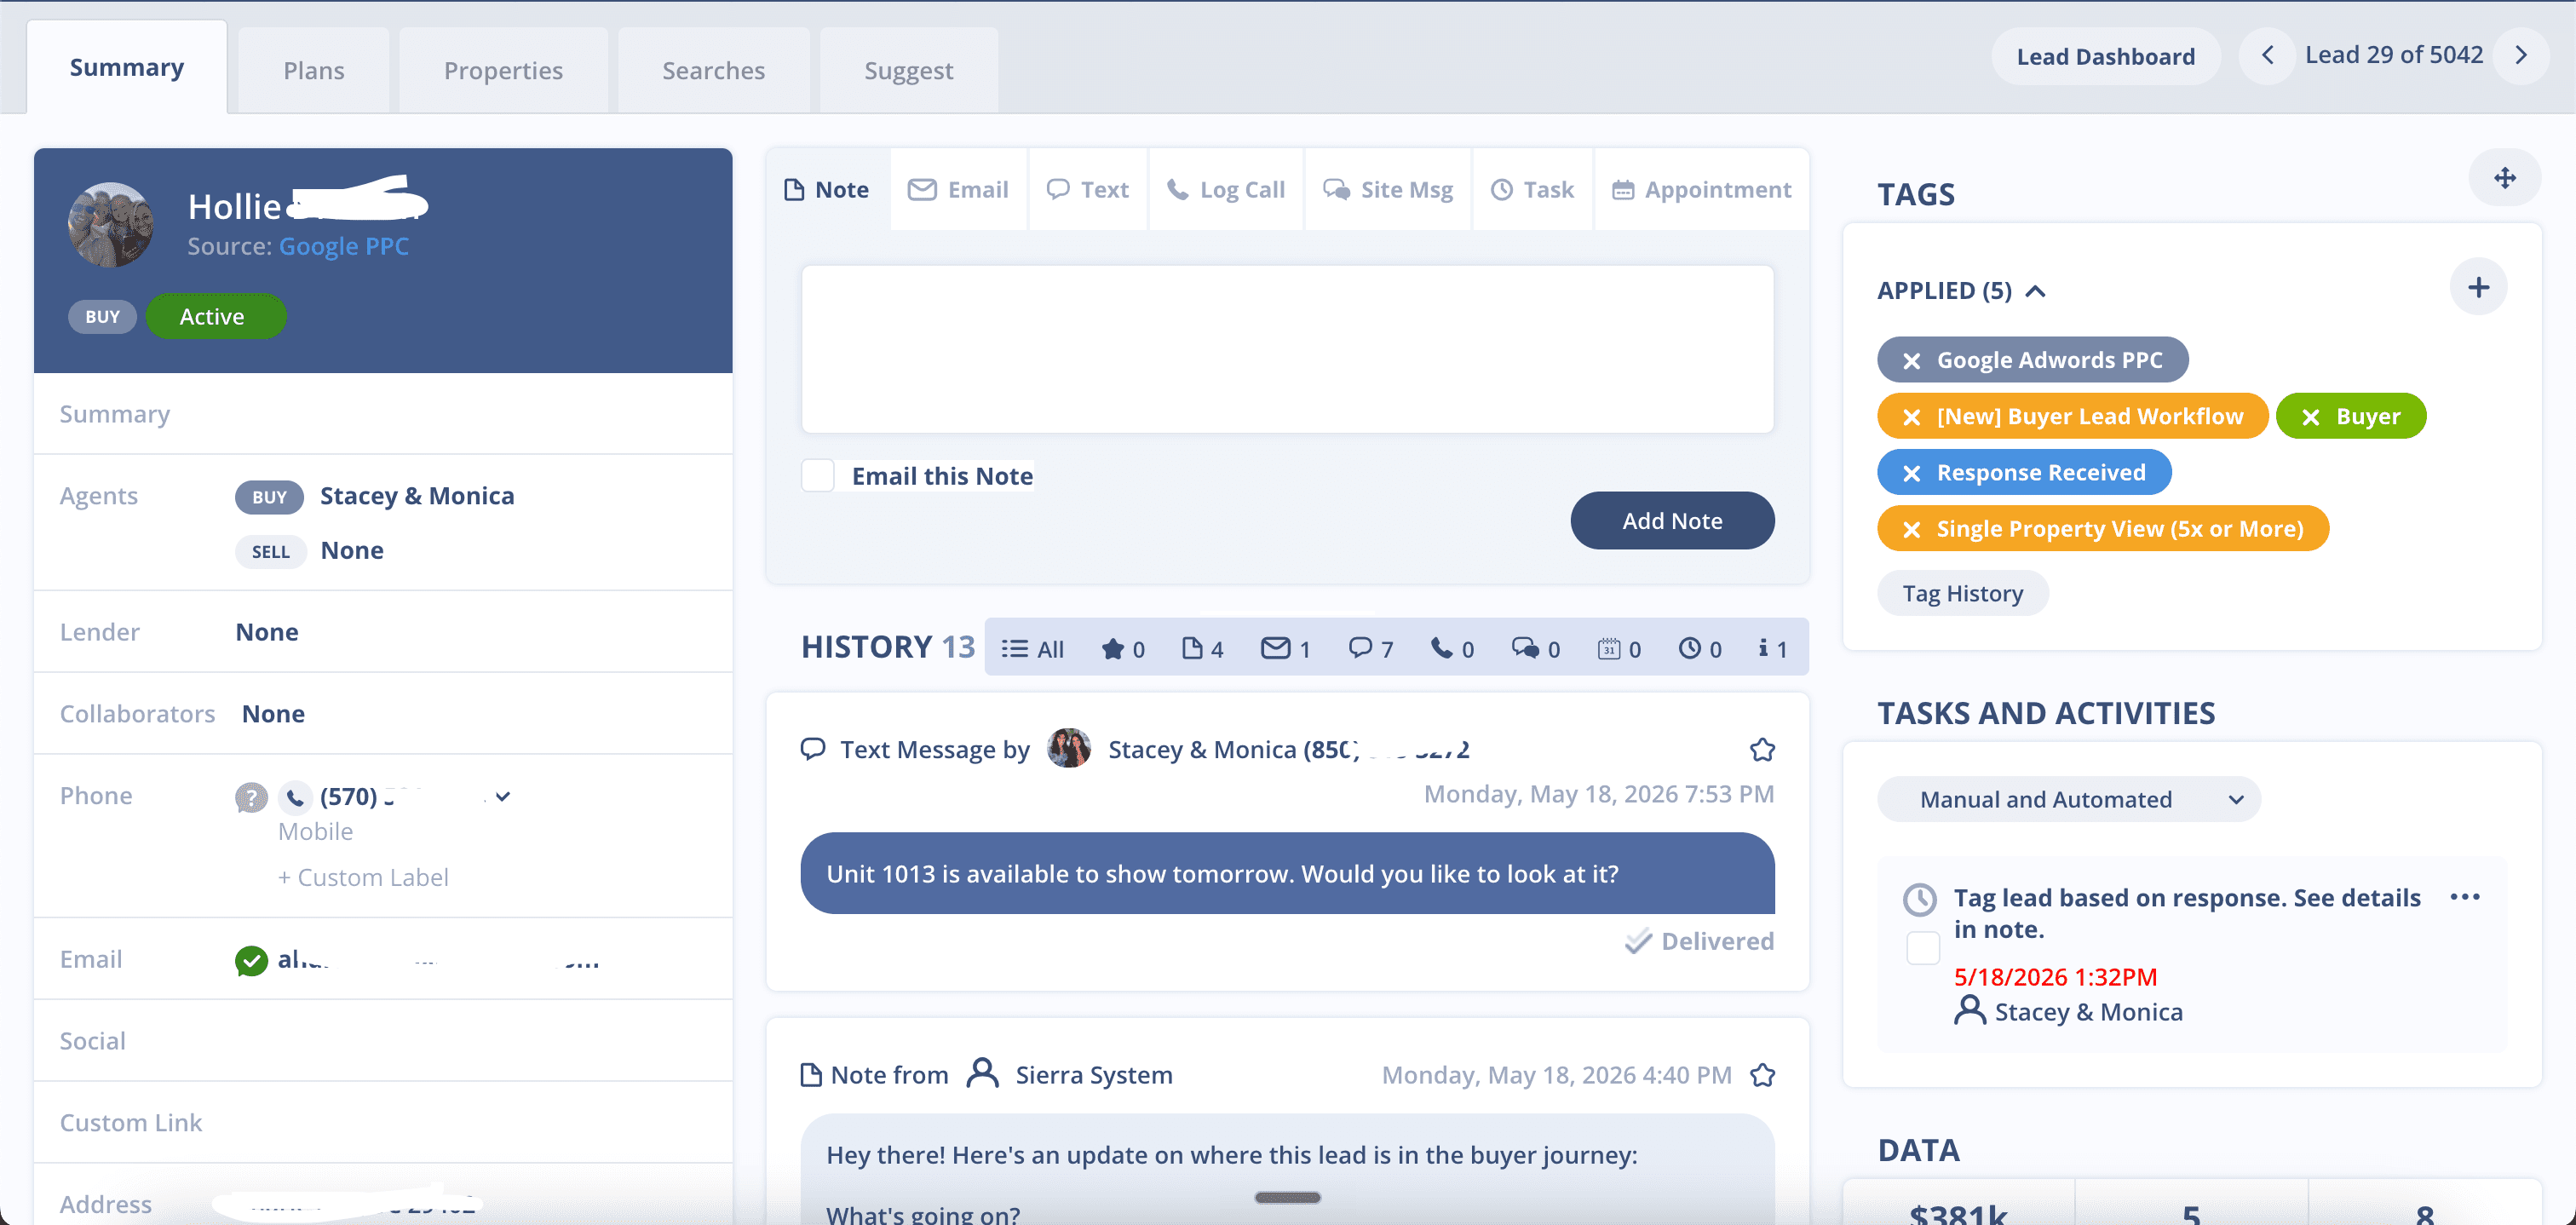The image size is (2576, 1225).
Task: Remove the [New] Buyer Lead Workflow tag
Action: tap(1911, 417)
